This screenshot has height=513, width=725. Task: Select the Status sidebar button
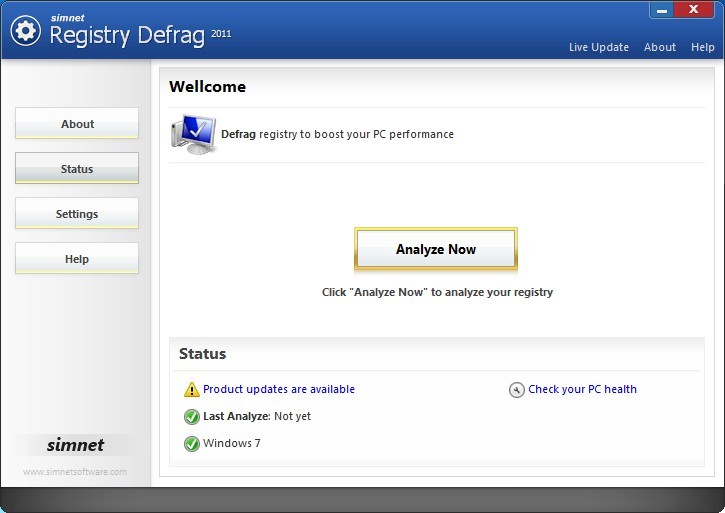[77, 169]
